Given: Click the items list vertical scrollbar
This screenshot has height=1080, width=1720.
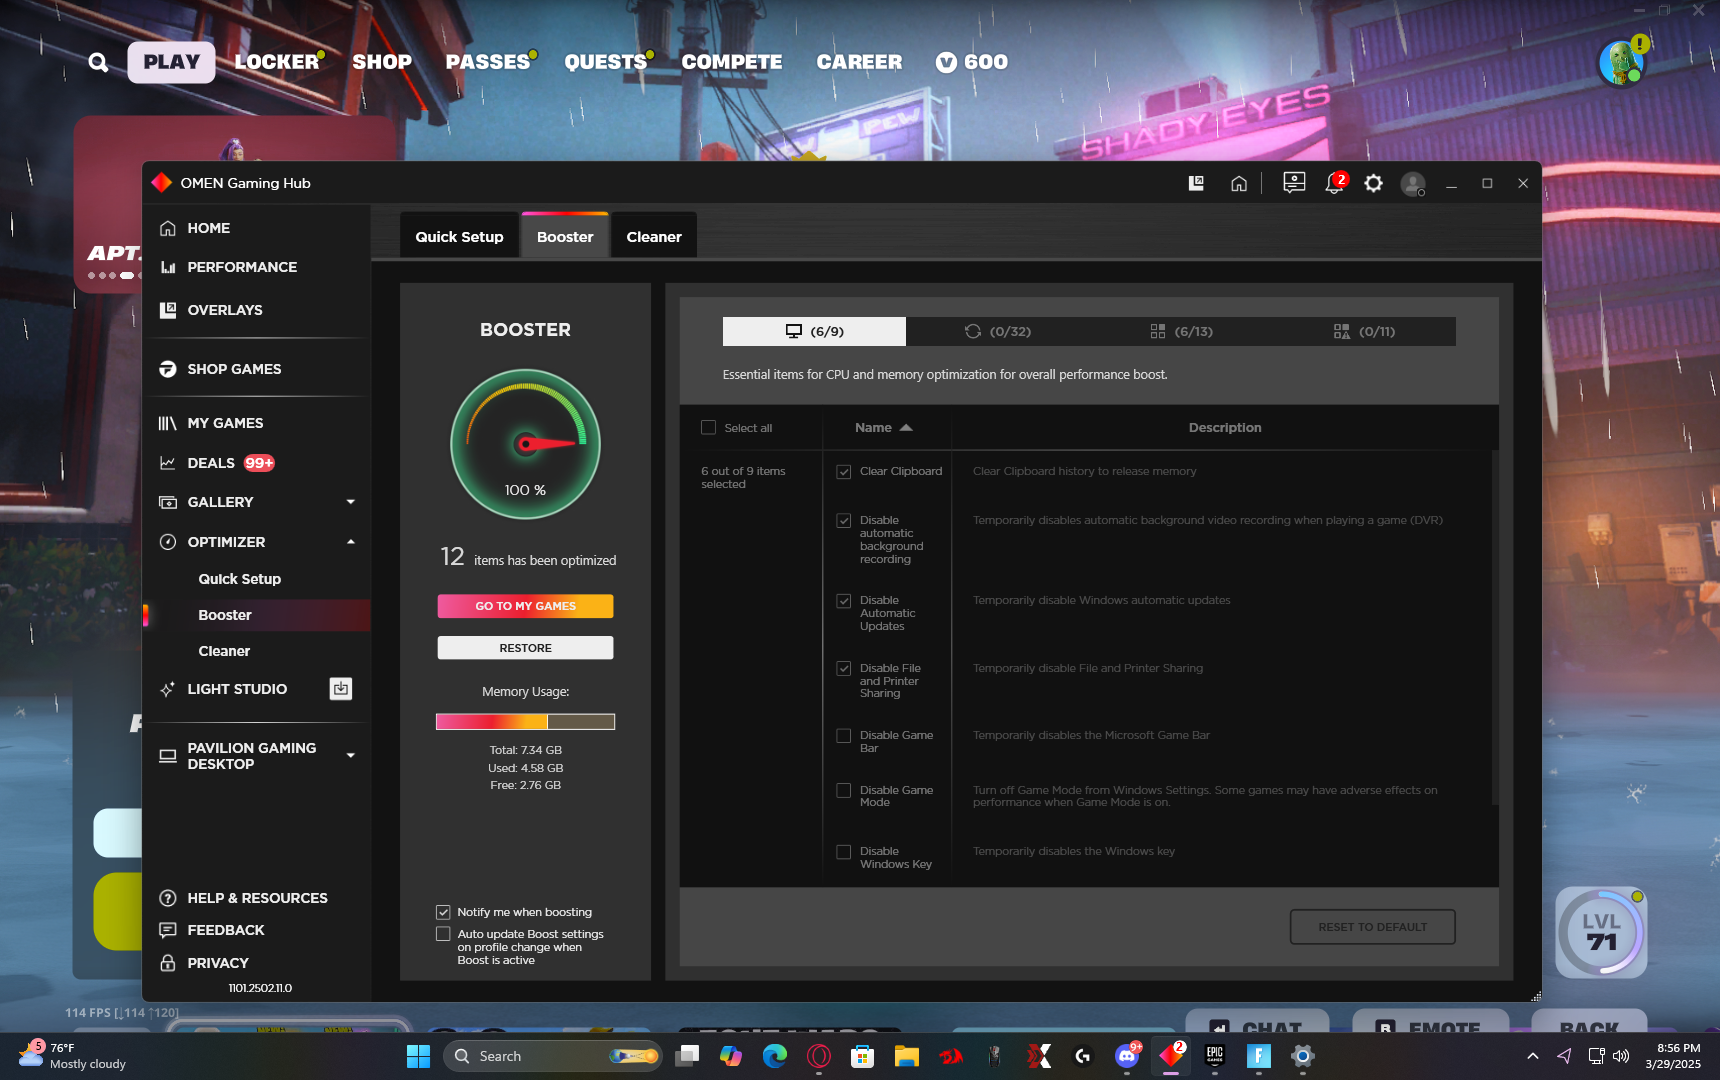Looking at the screenshot, I should point(1495,627).
